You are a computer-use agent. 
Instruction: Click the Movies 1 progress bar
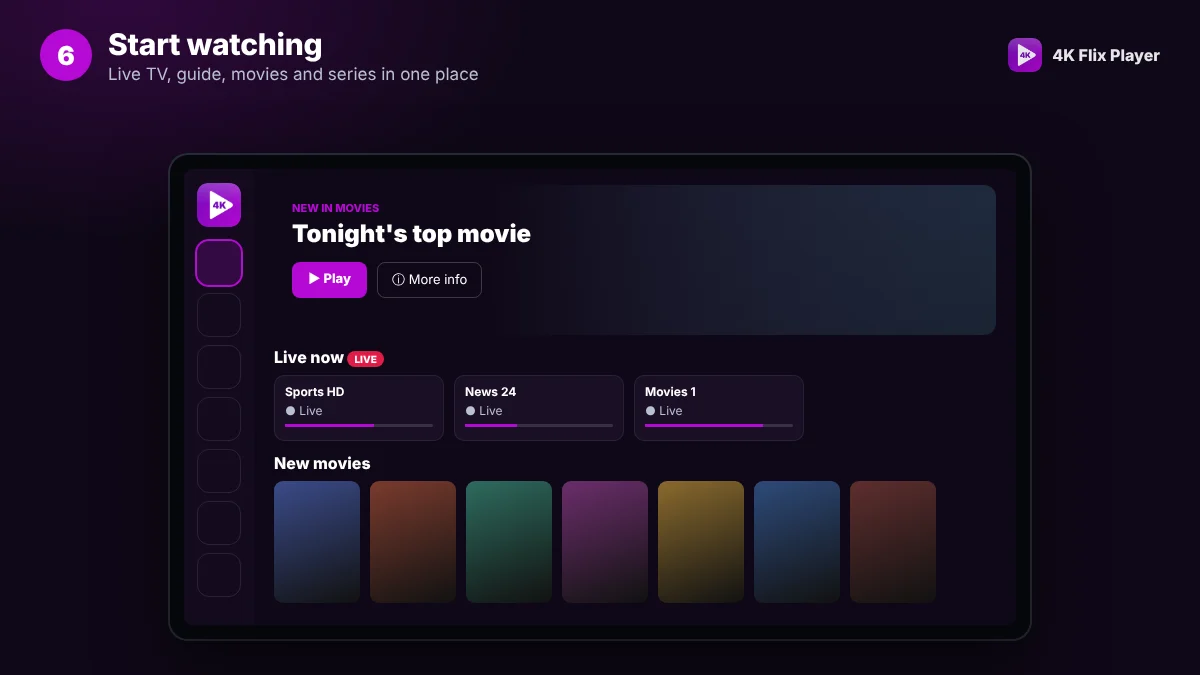point(719,425)
